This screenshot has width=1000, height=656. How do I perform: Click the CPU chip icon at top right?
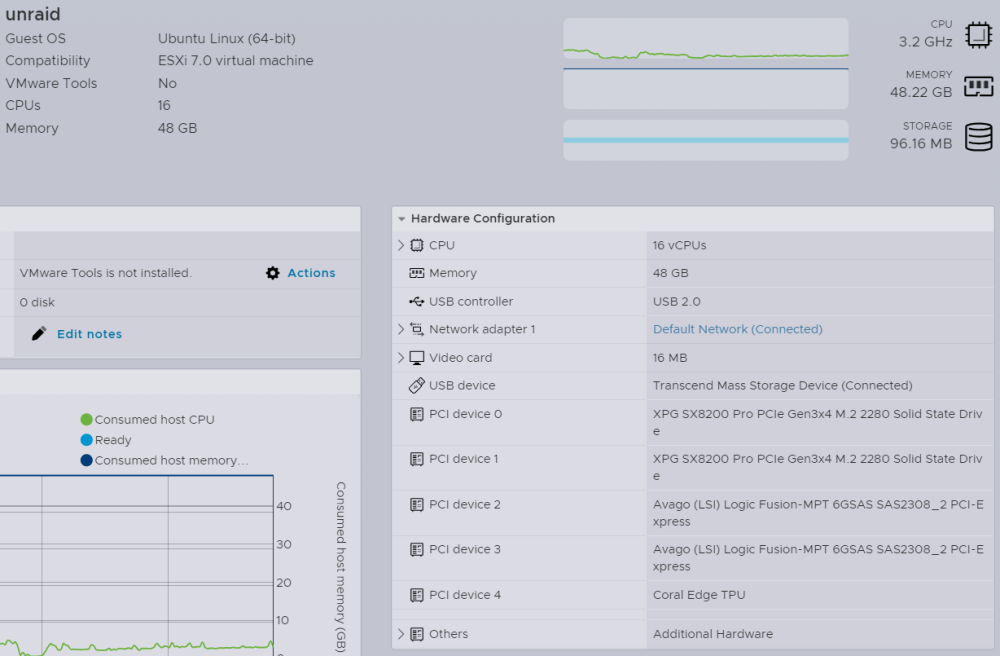point(978,35)
